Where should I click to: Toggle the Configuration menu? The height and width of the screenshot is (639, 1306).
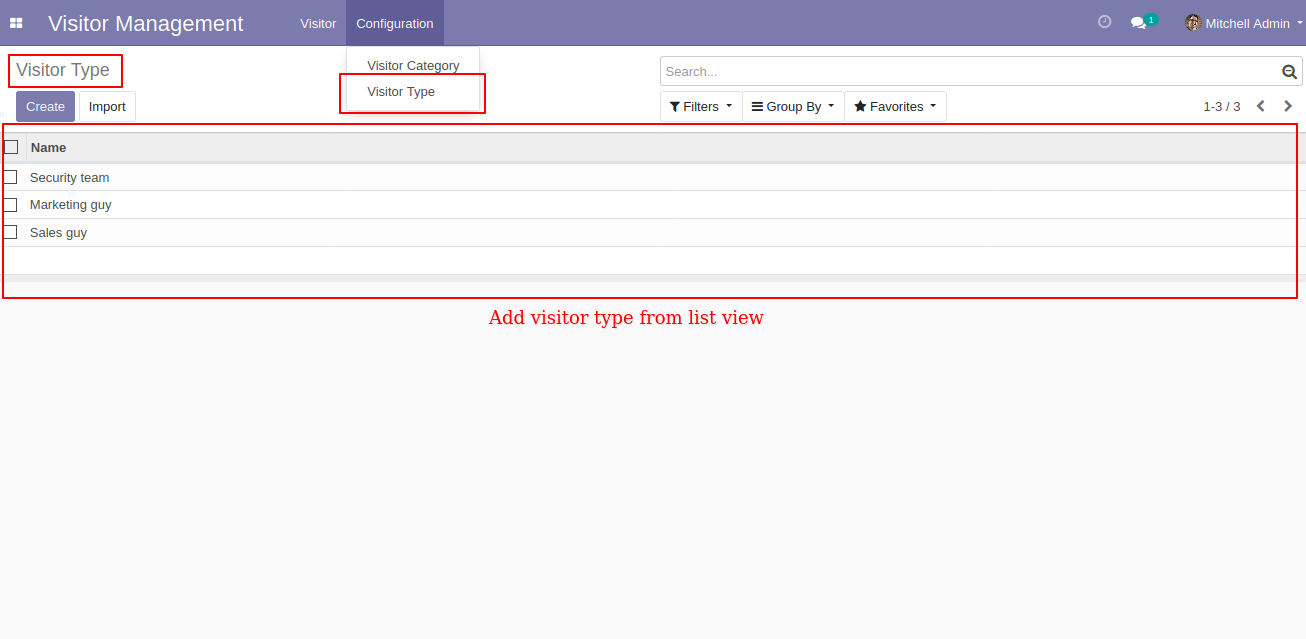[395, 23]
